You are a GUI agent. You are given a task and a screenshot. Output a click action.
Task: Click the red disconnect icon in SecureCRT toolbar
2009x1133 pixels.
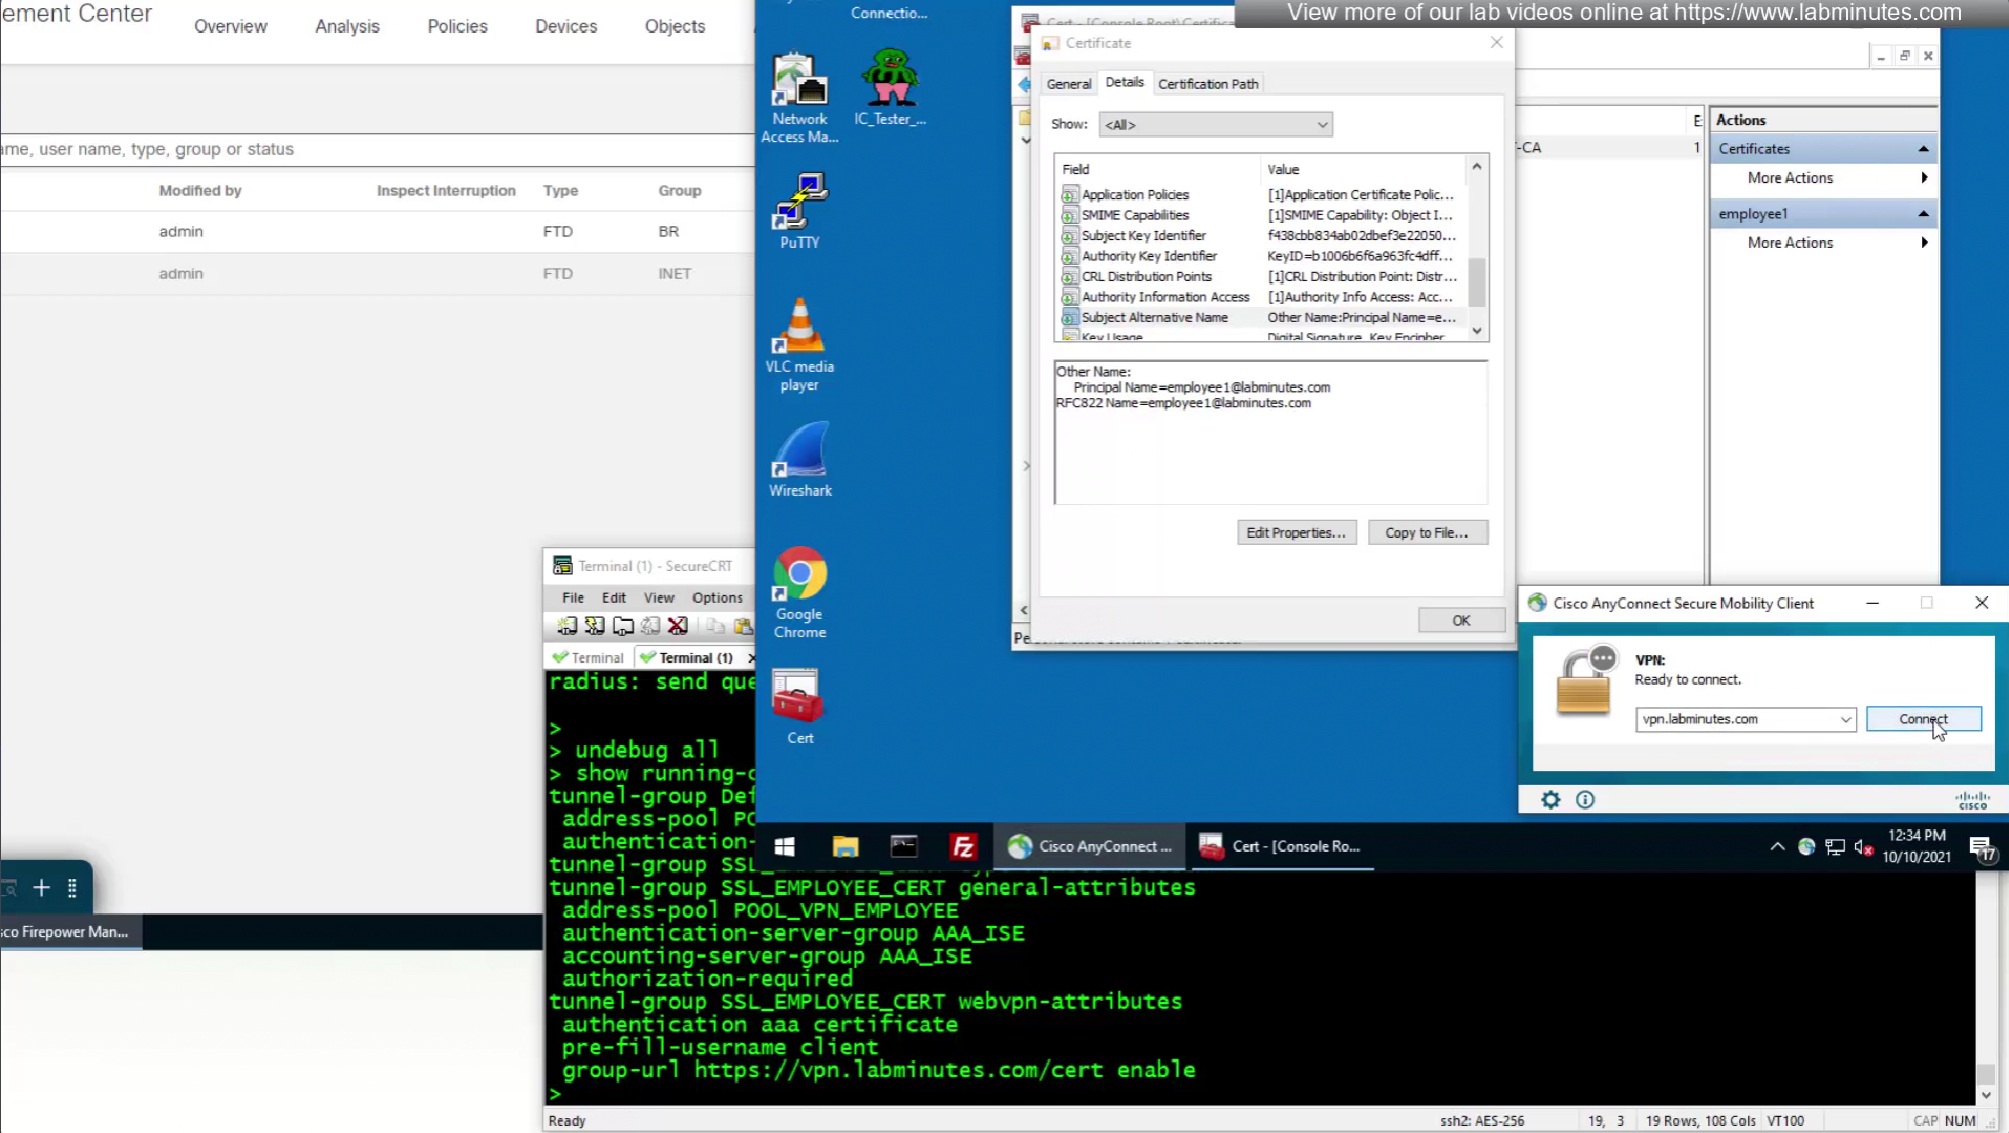[677, 626]
